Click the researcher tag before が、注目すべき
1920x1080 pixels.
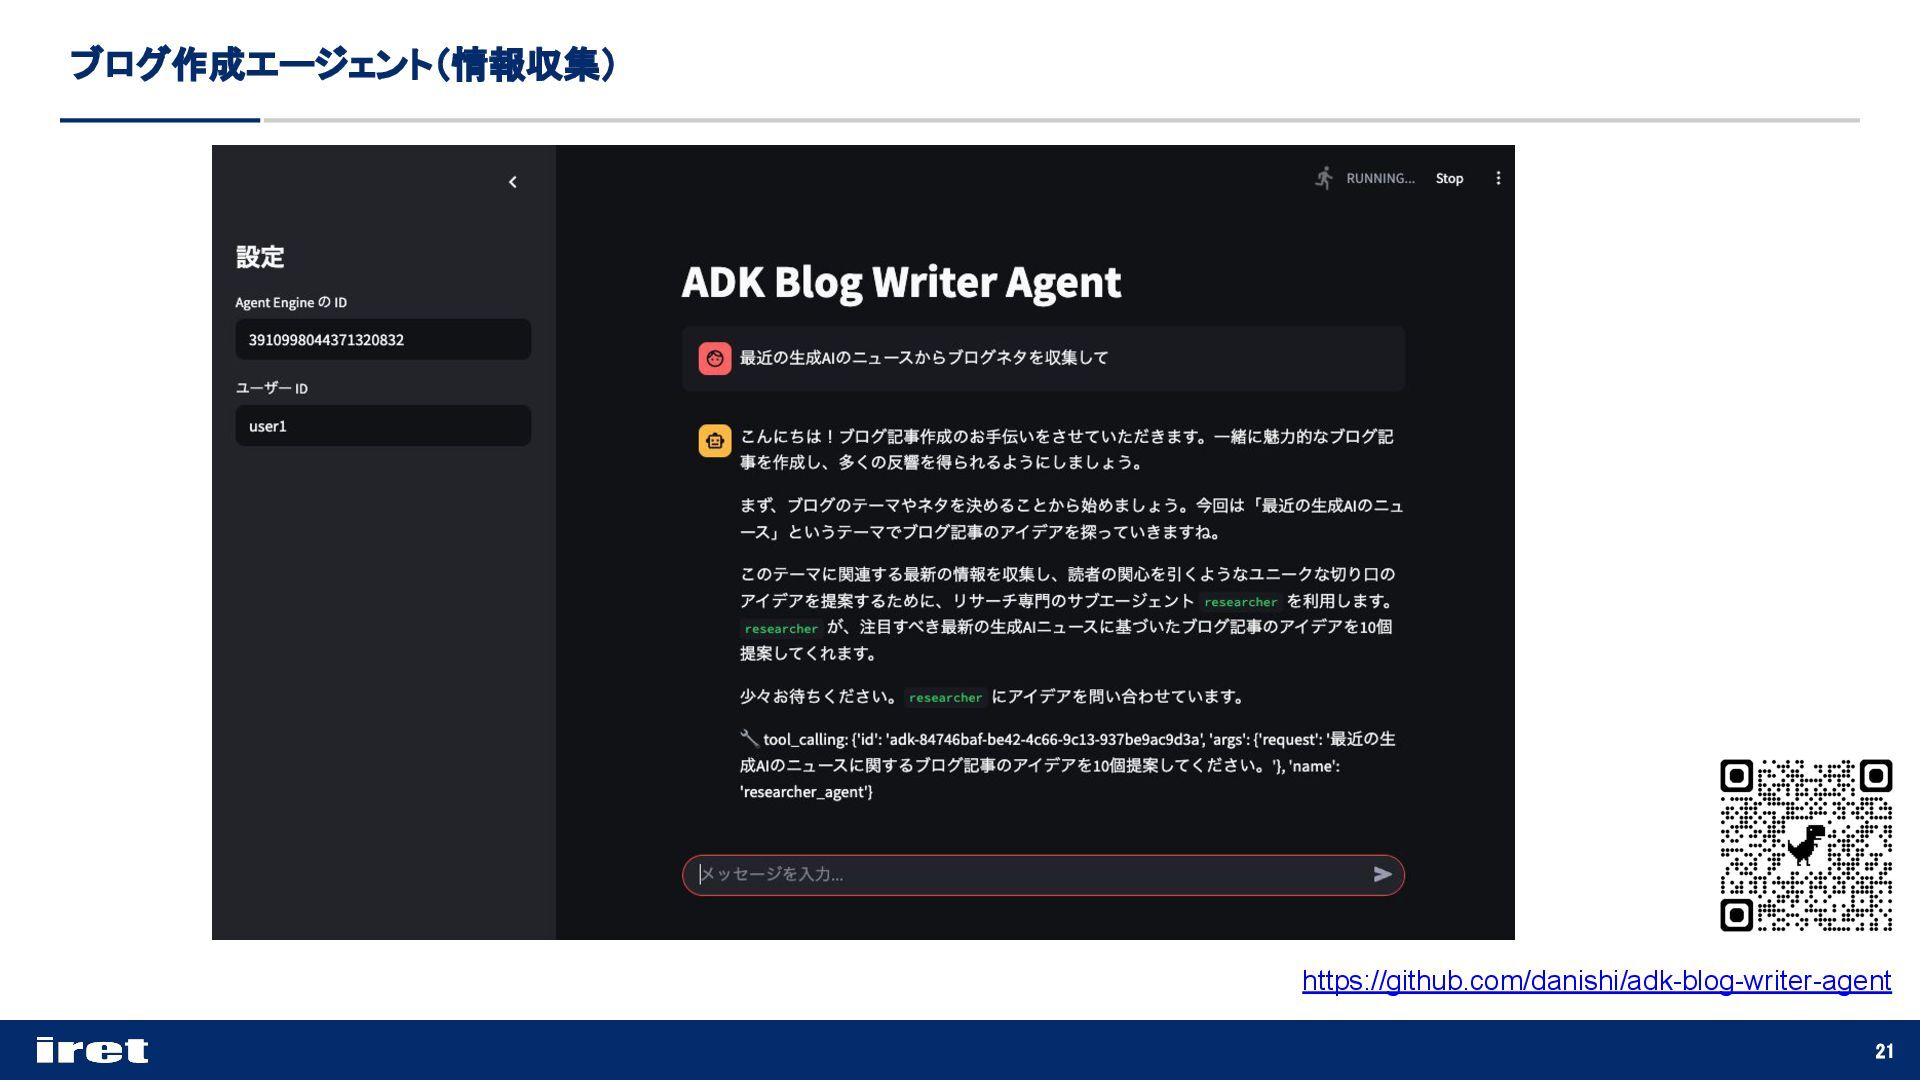click(x=781, y=629)
